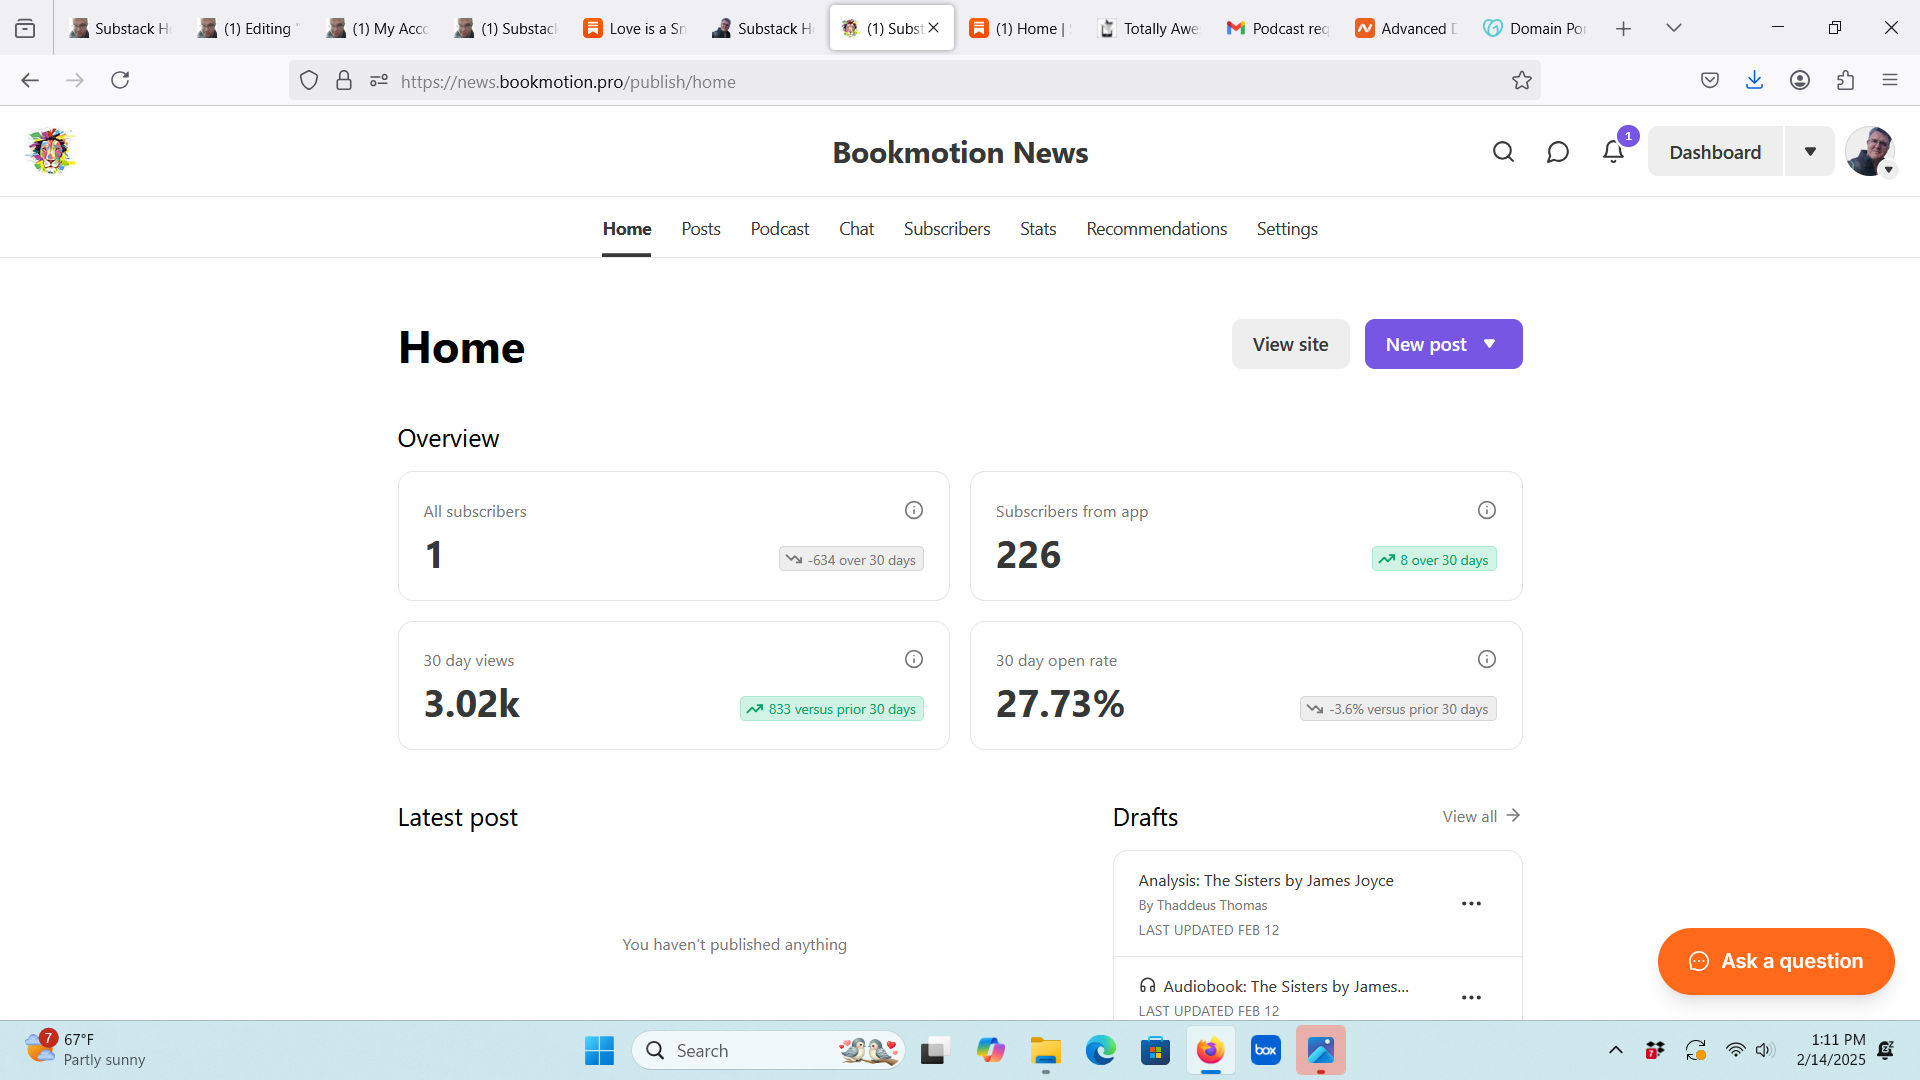
Task: Open the chat bubble icon in header
Action: tap(1558, 152)
